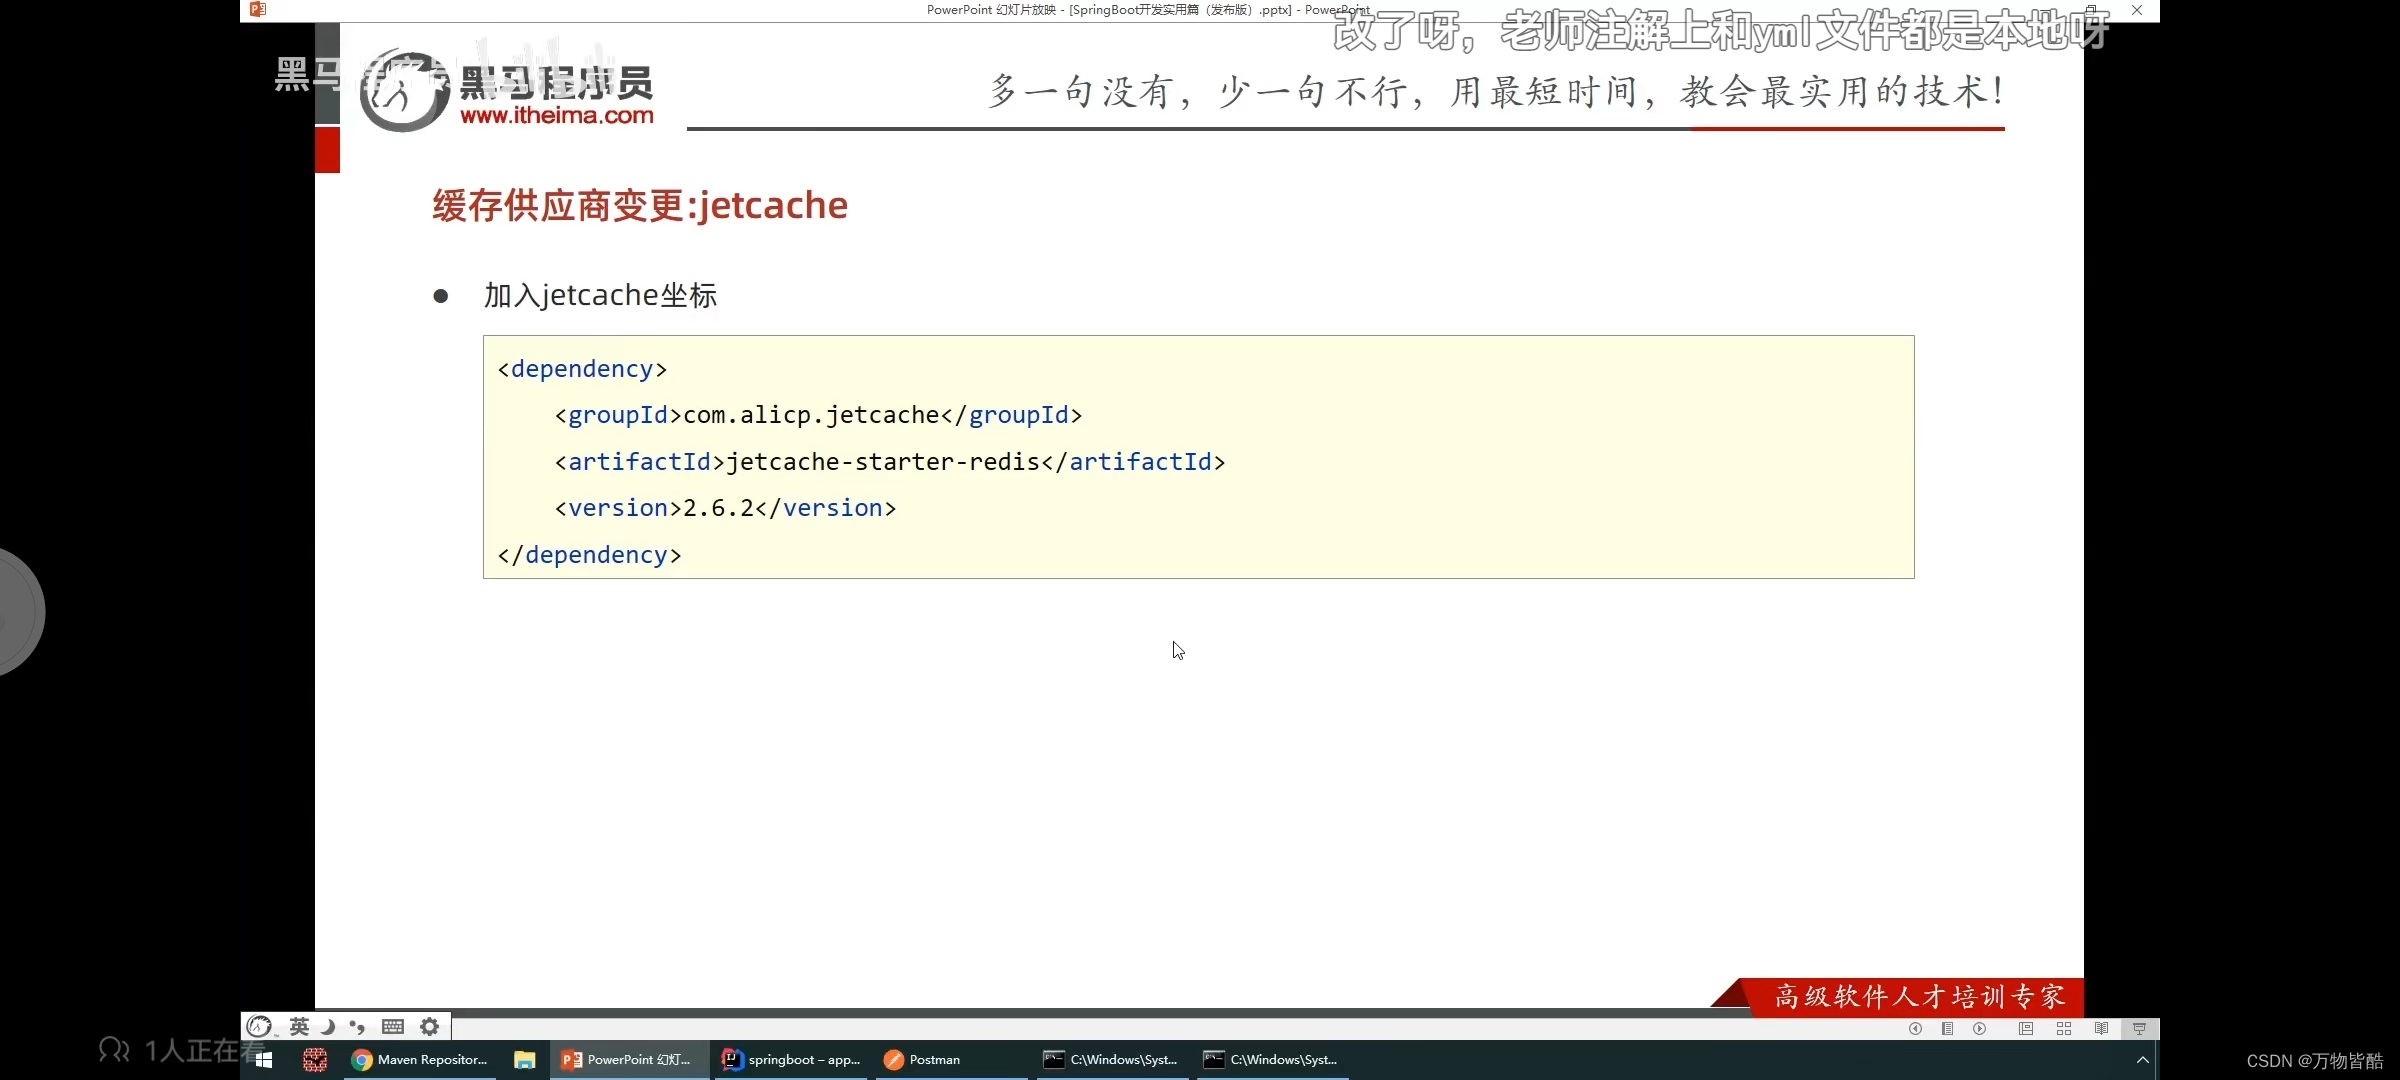Screen dimensions: 2400x1080
Task: Toggle the punctuation mode icon
Action: [x=357, y=1027]
